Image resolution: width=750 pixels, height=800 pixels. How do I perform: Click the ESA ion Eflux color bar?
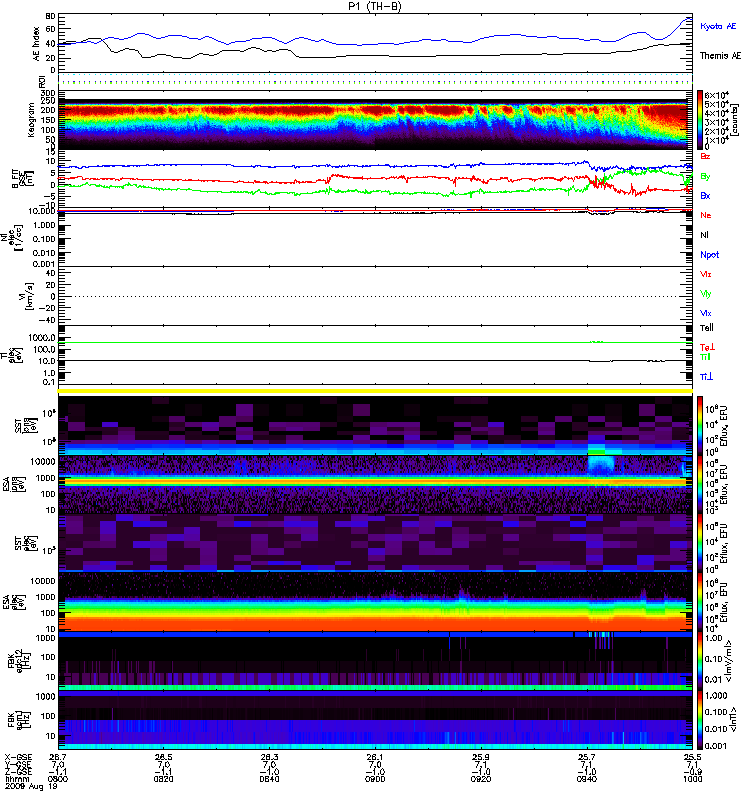[x=700, y=484]
